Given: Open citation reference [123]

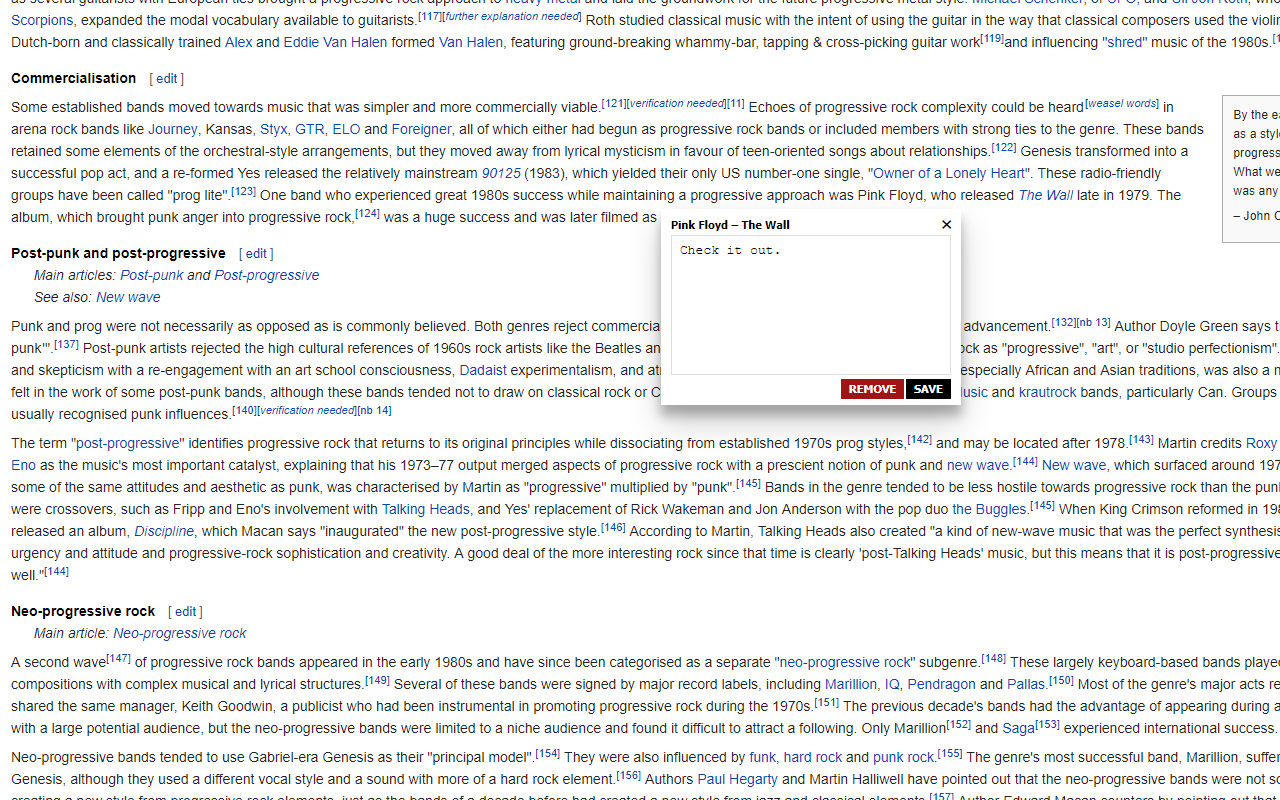Looking at the screenshot, I should tap(243, 191).
